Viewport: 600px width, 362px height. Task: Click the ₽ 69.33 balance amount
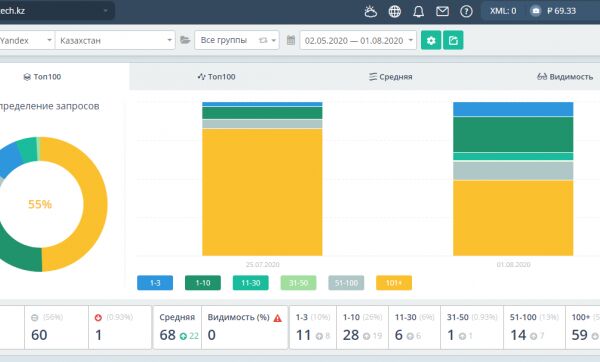(x=561, y=11)
